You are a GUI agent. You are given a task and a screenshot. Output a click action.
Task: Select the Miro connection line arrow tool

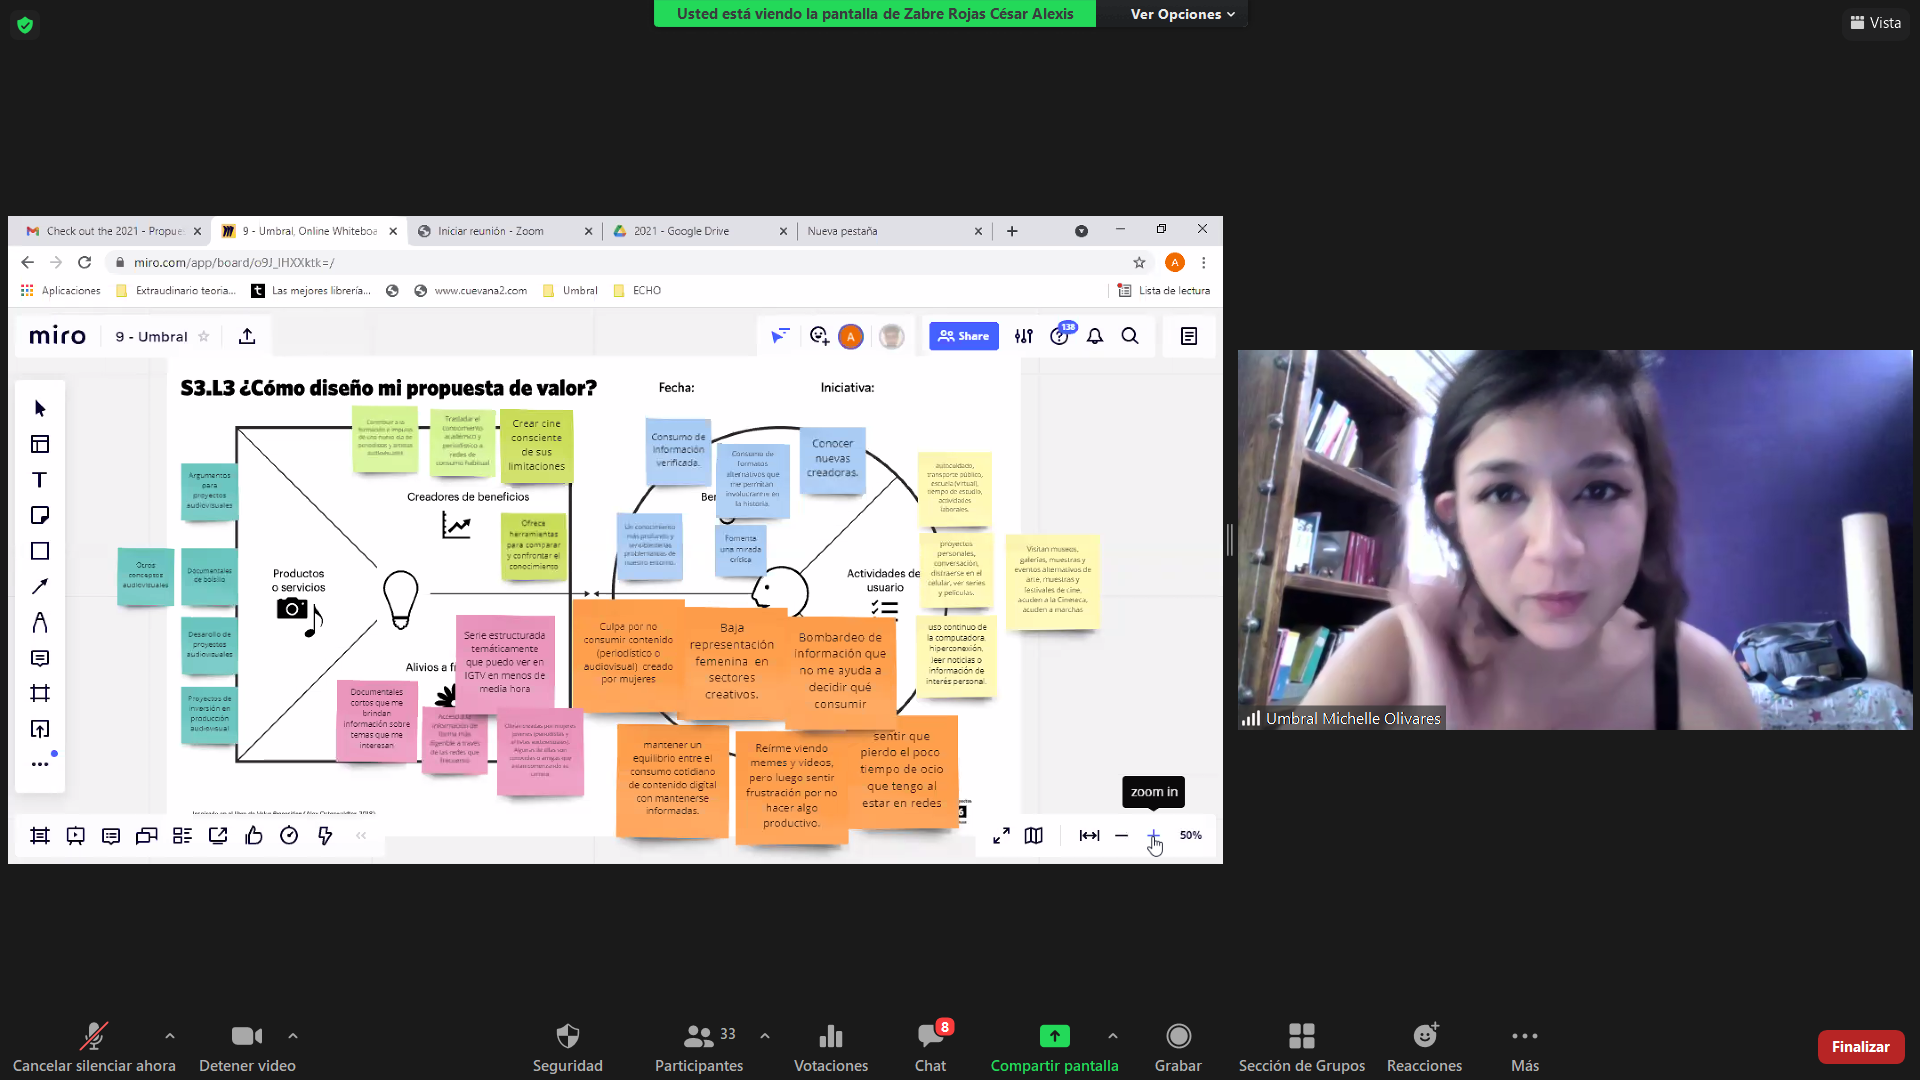40,586
